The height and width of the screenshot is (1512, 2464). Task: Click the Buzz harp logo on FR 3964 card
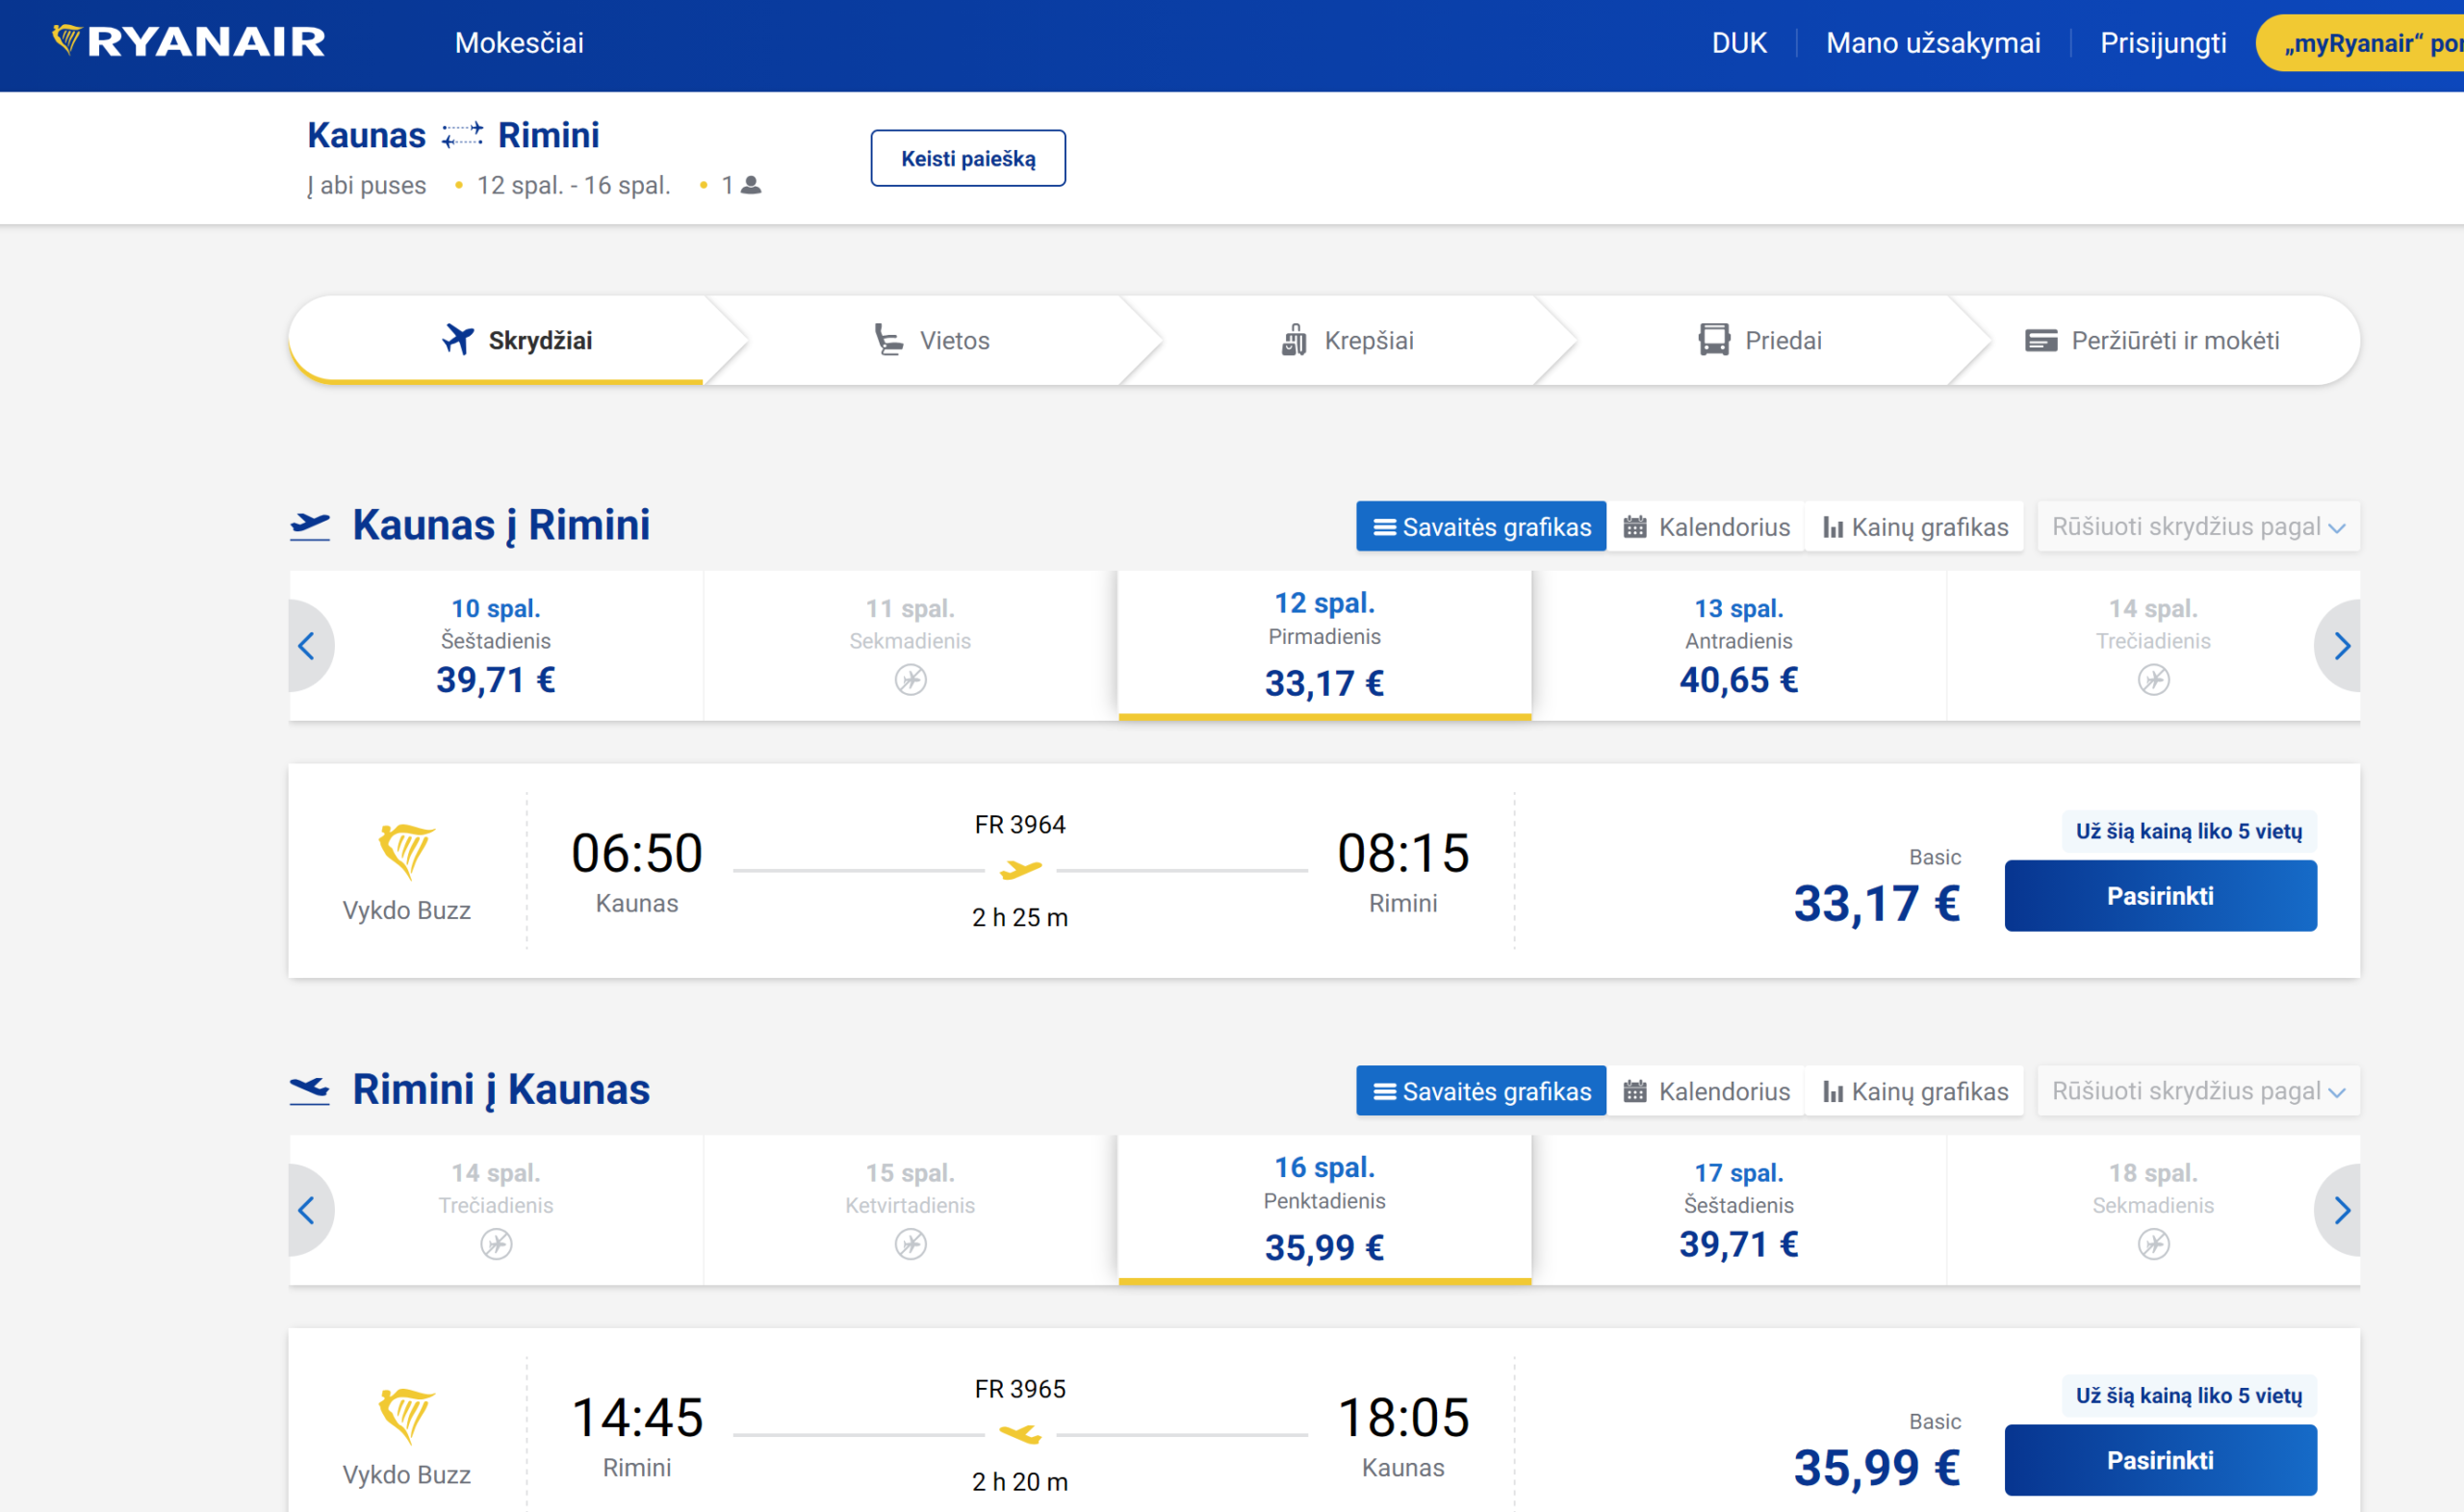406,852
